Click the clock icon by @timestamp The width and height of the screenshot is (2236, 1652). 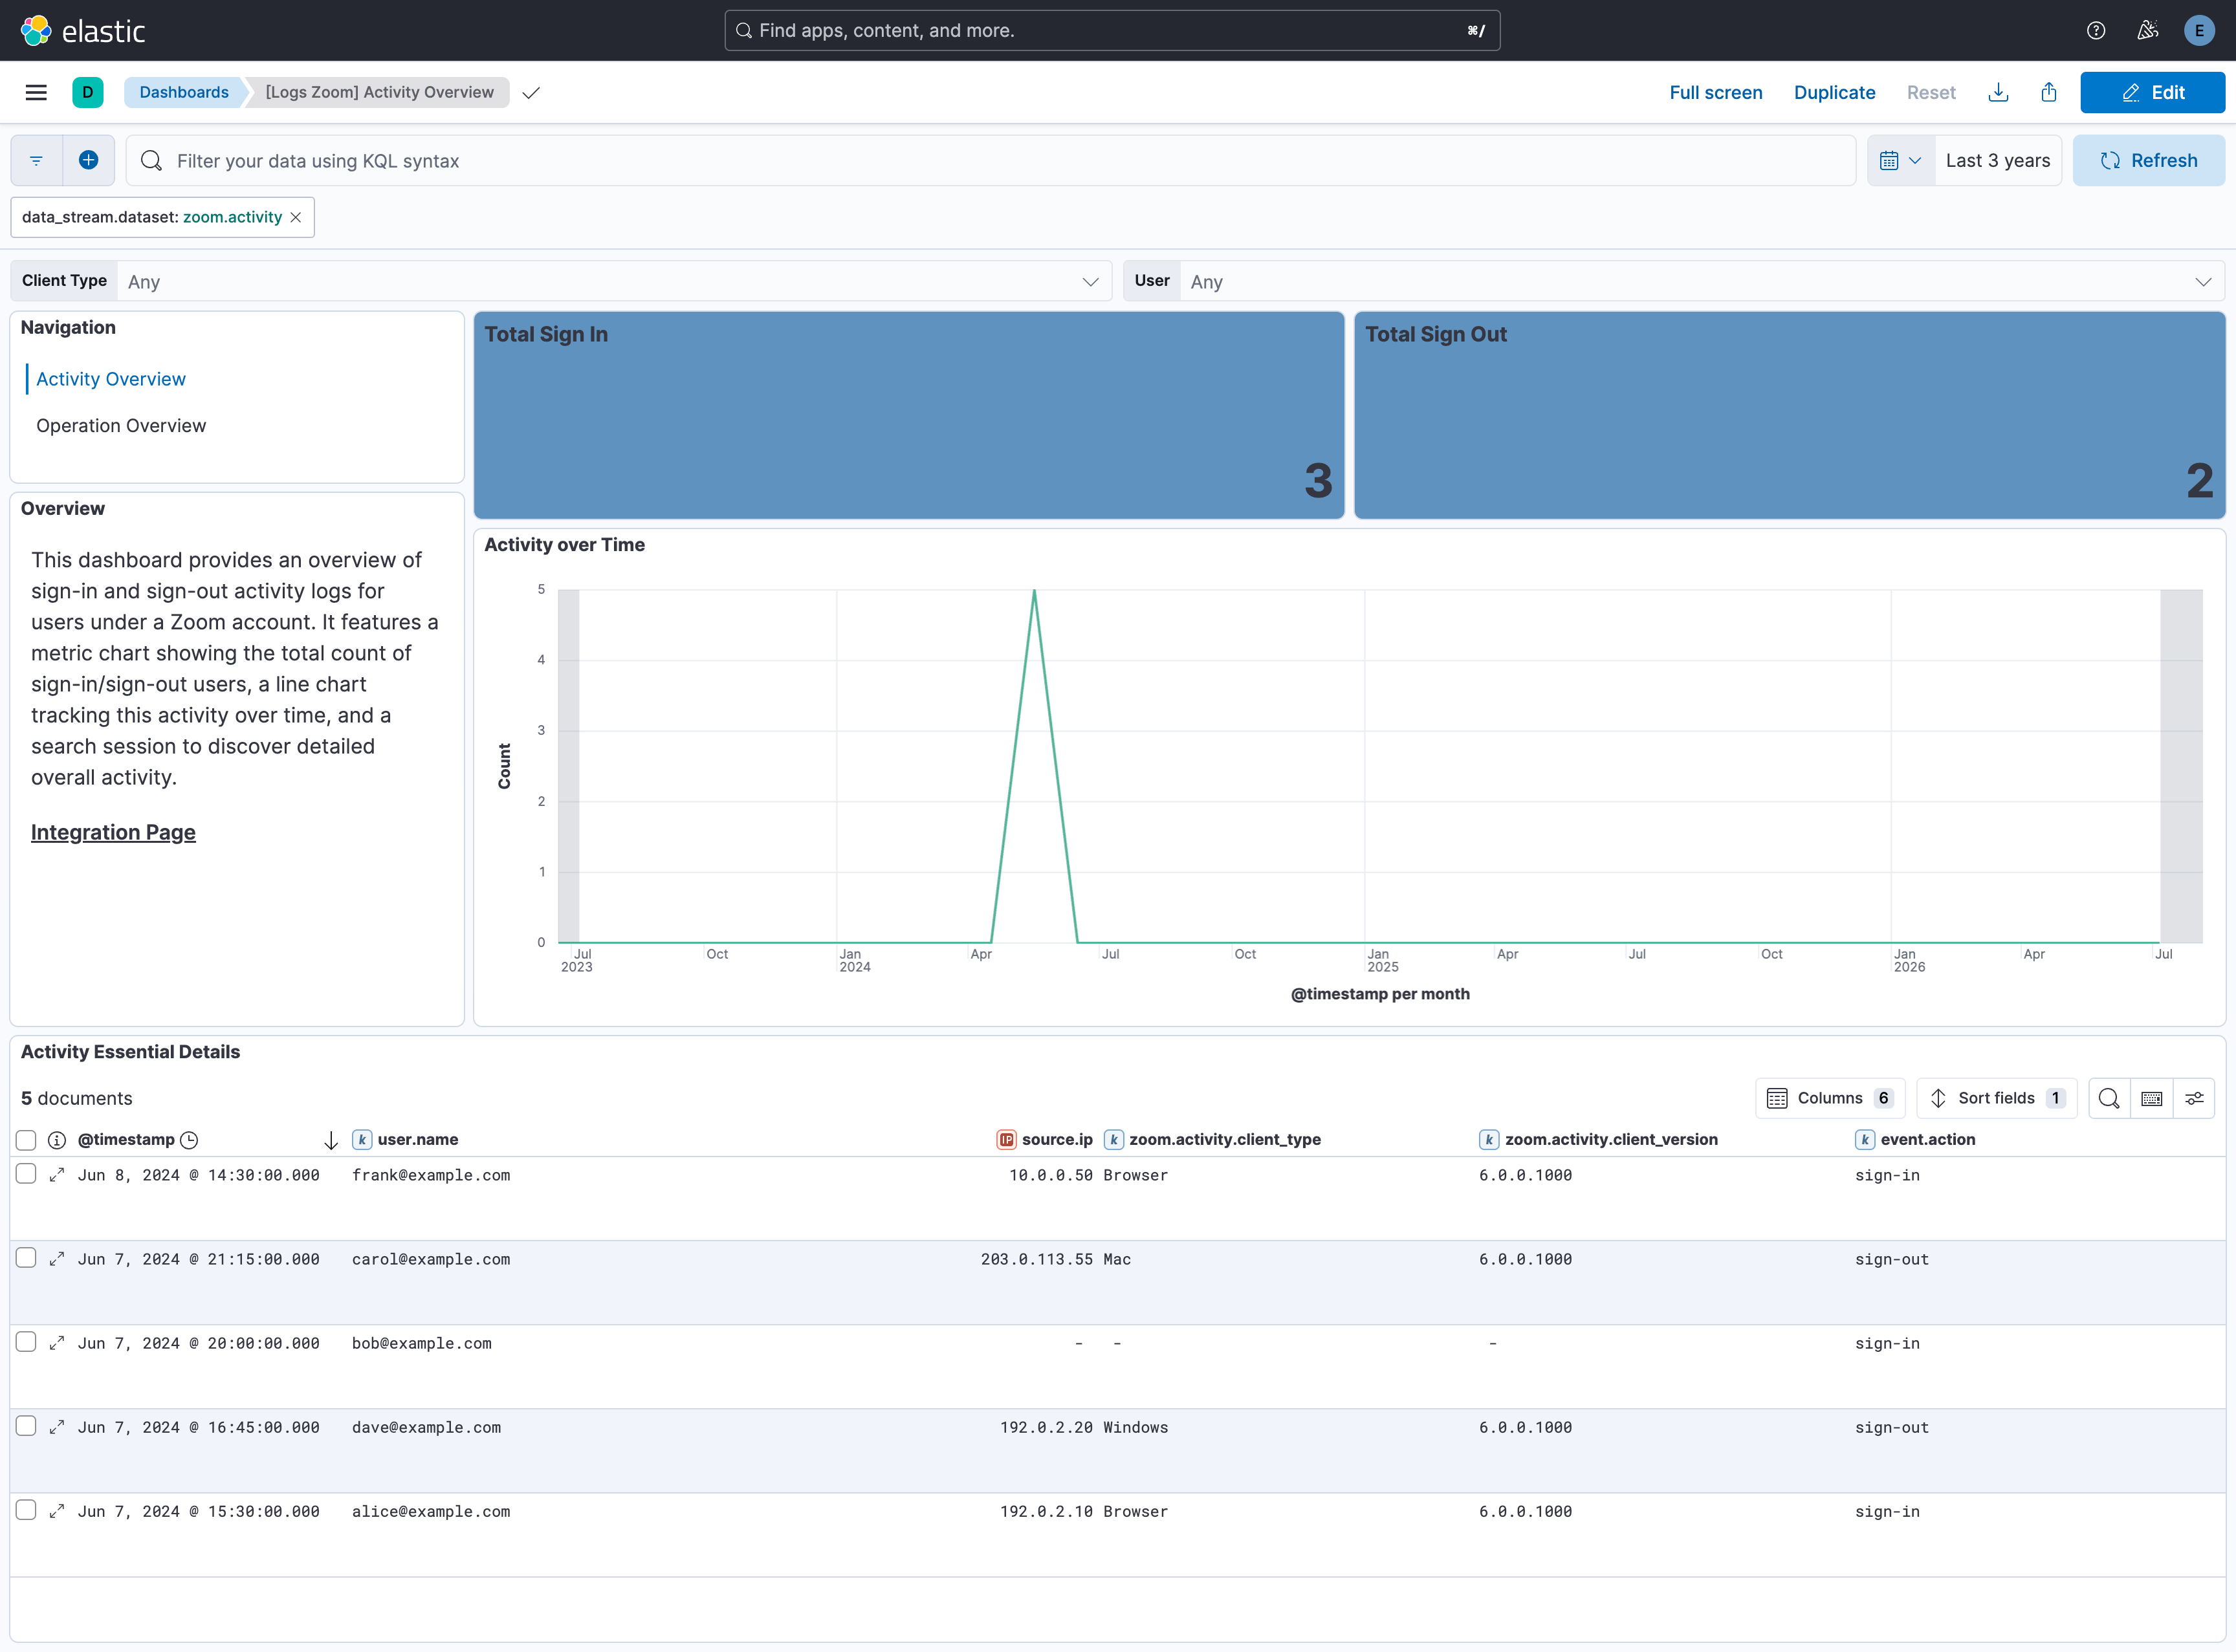(x=189, y=1140)
